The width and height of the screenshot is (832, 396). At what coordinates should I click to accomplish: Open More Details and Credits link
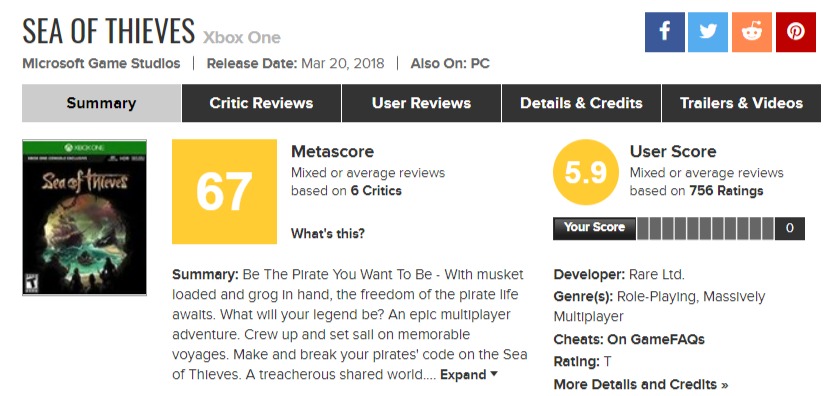(x=641, y=384)
